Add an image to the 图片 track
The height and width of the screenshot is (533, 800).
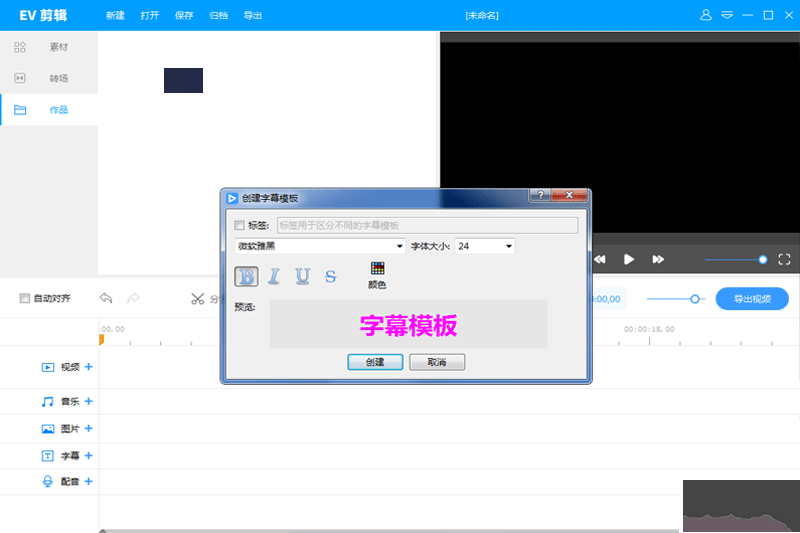click(89, 428)
